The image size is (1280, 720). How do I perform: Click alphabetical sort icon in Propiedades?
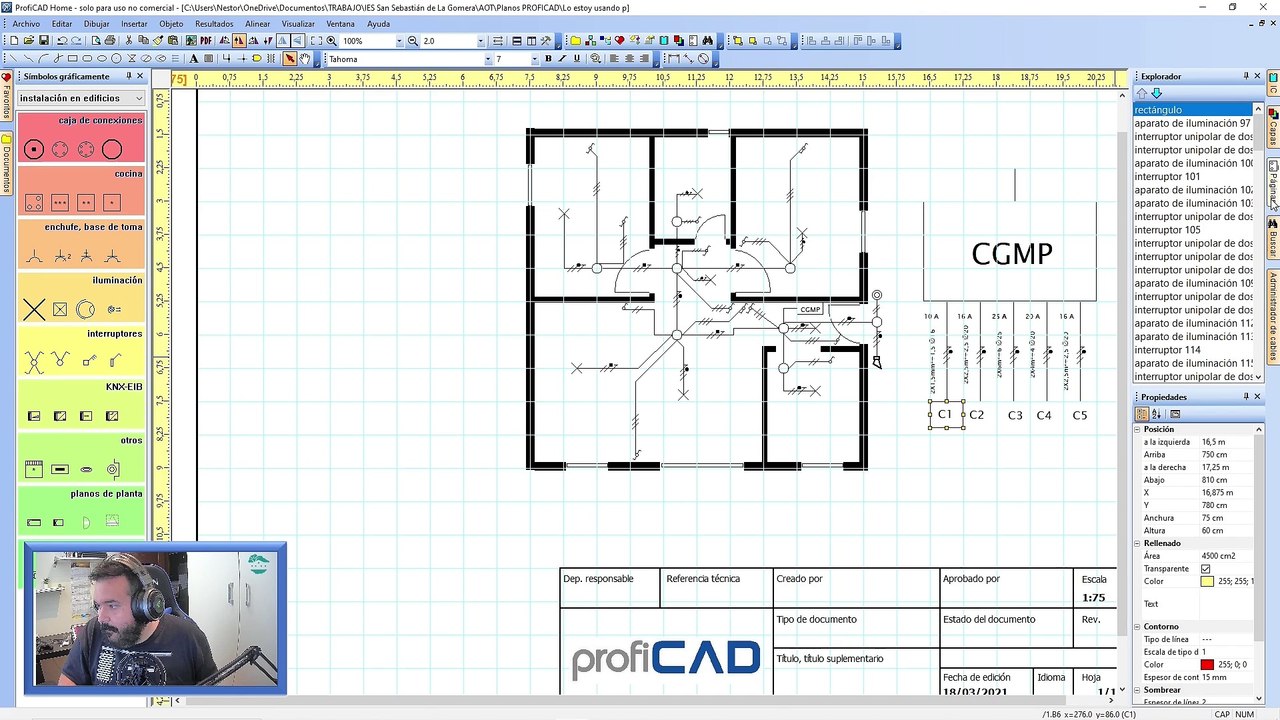(1157, 414)
